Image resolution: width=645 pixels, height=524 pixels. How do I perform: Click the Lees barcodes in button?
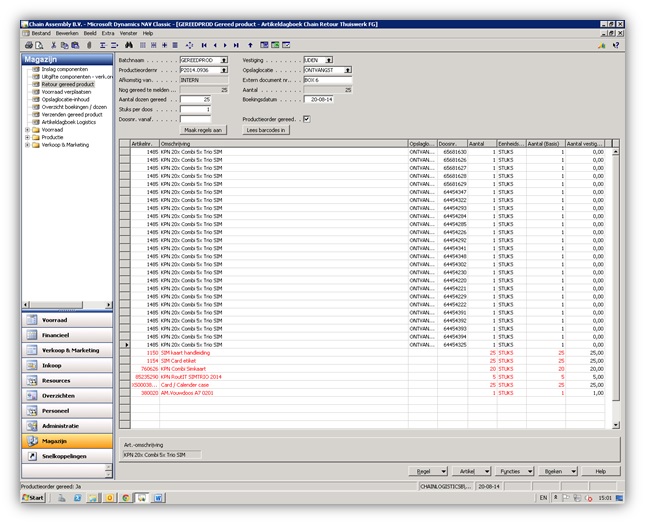(266, 130)
